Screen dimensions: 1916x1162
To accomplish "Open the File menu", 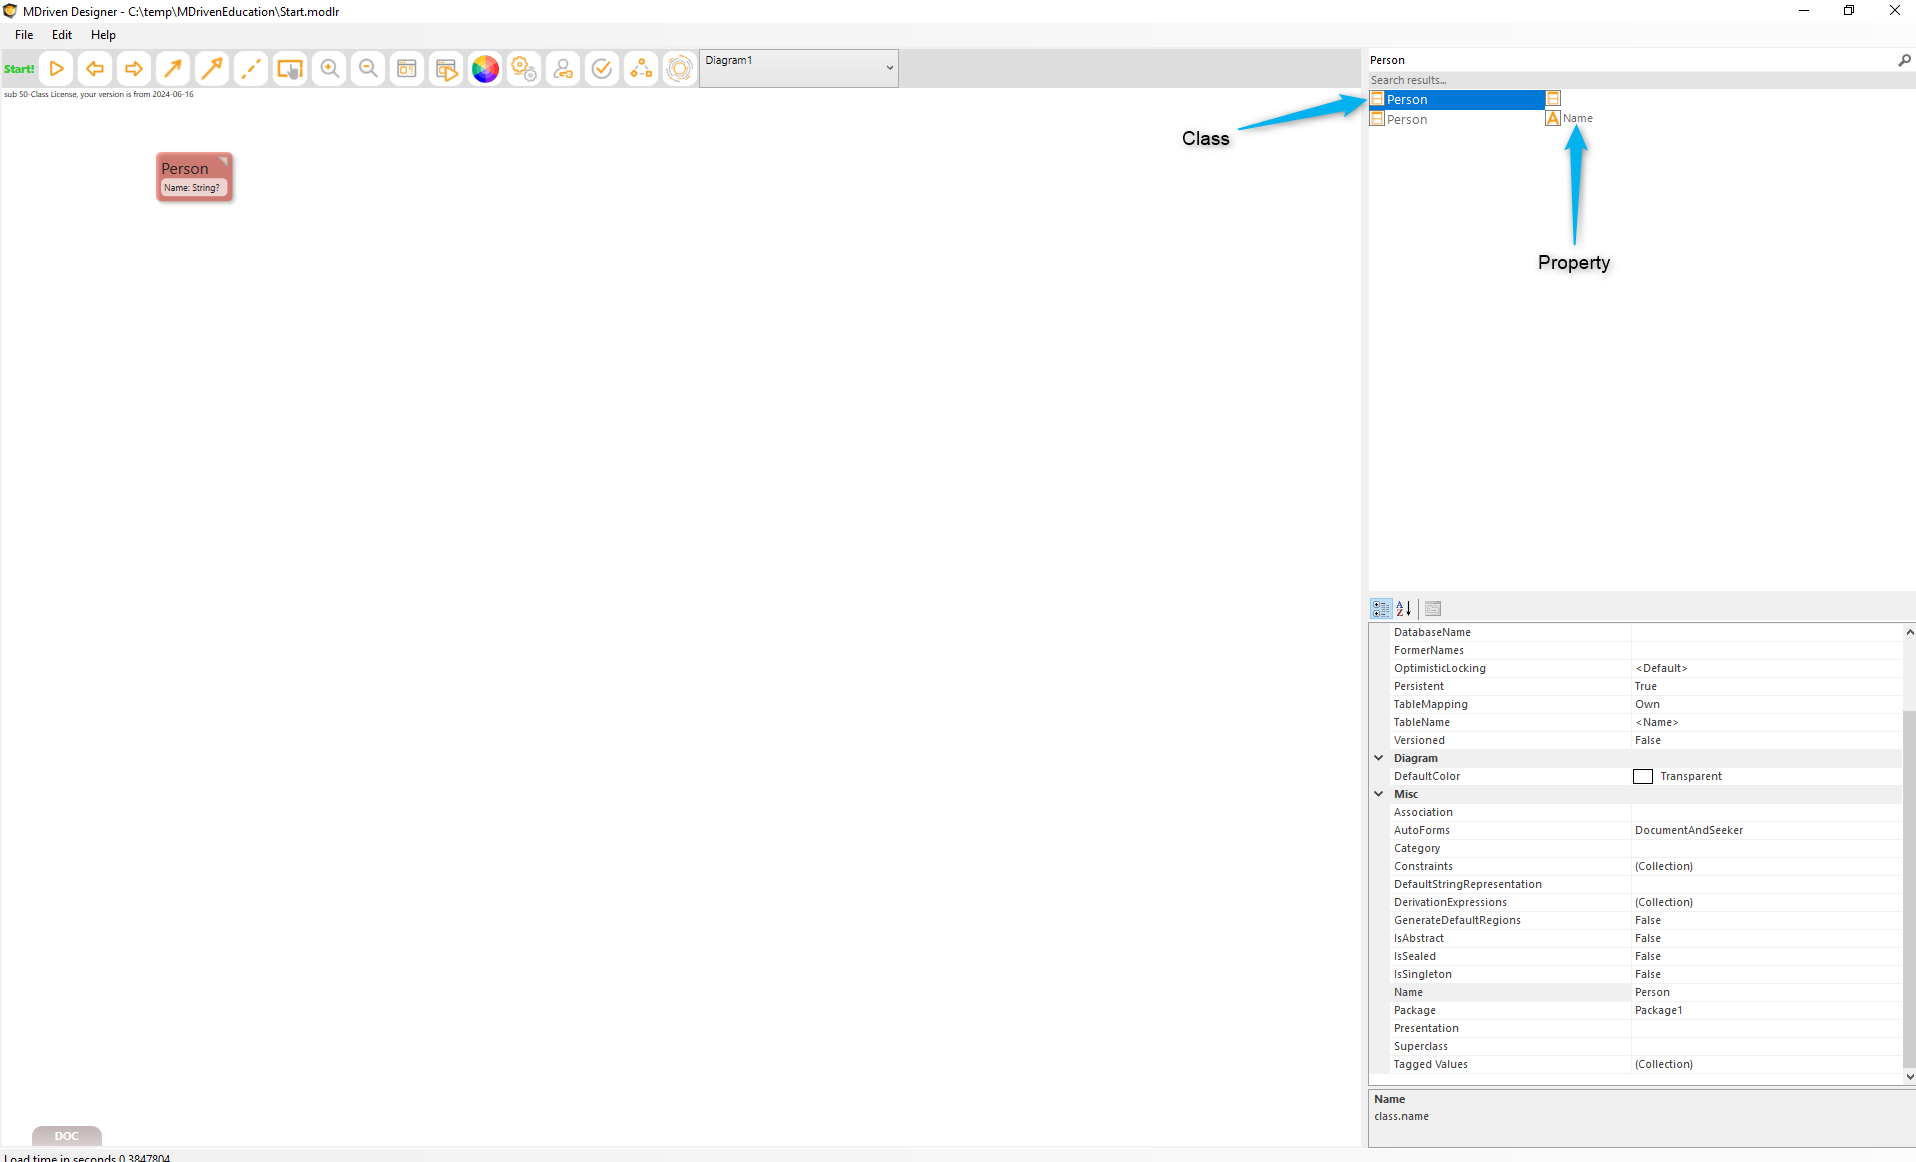I will tap(24, 35).
